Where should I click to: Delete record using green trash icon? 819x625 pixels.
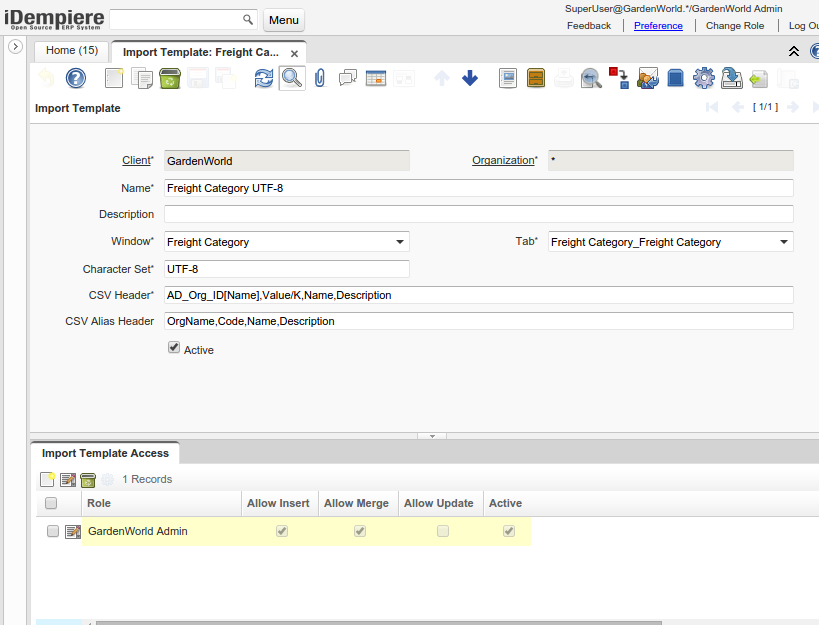click(170, 78)
